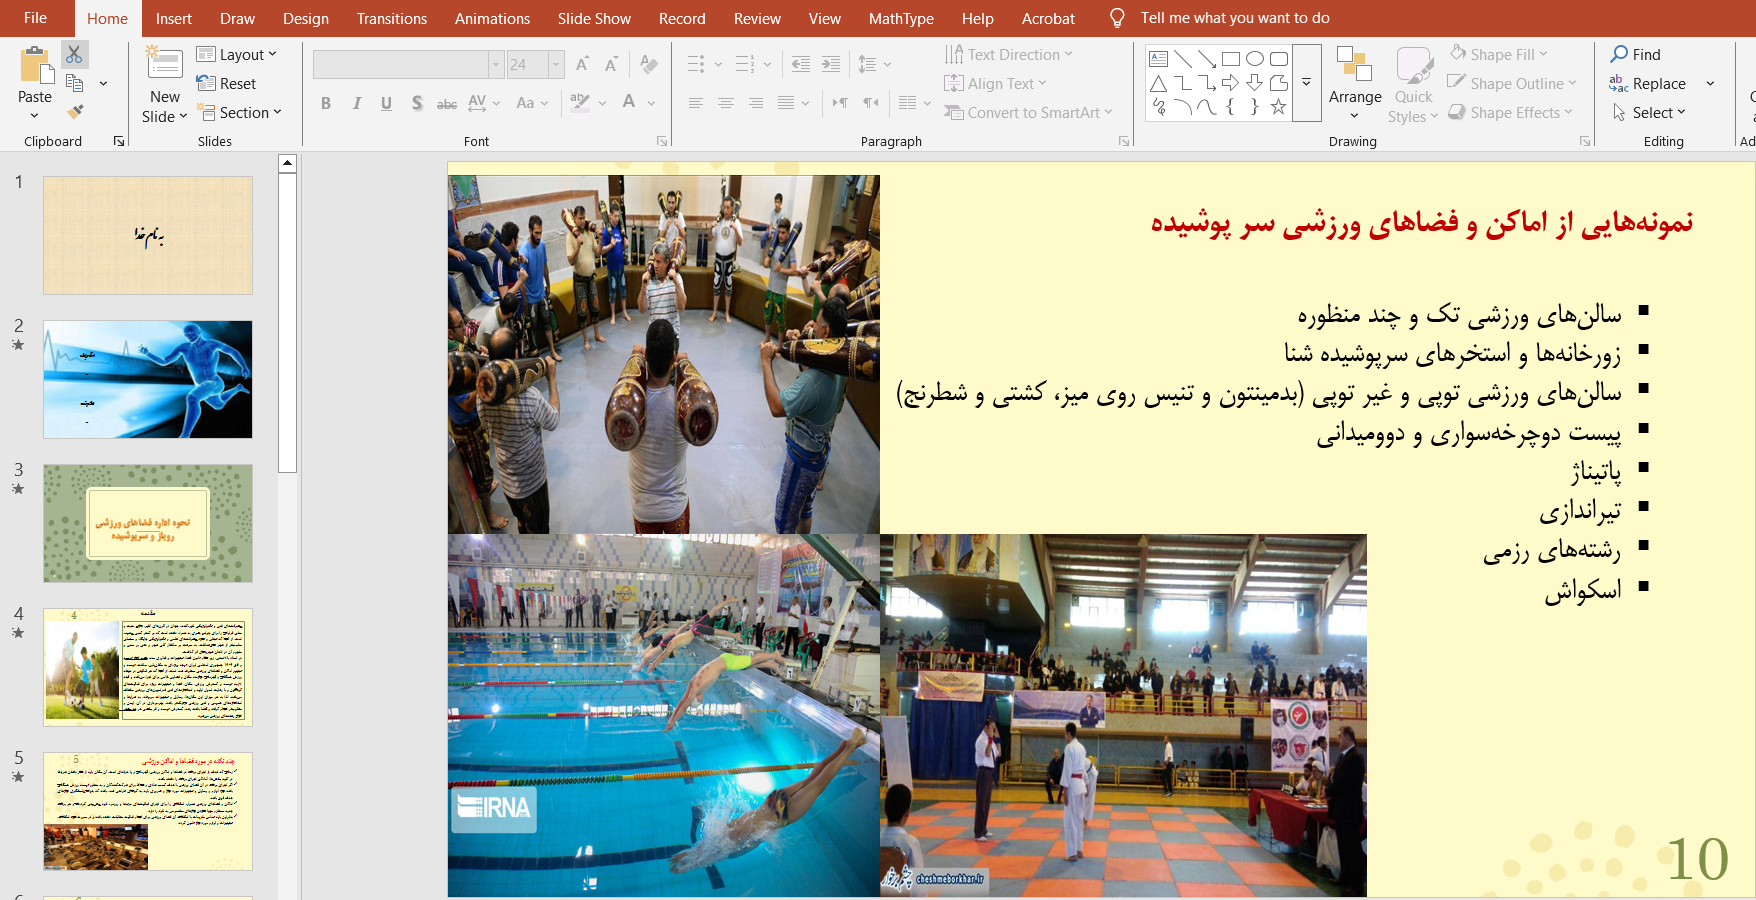Switch to the Transitions tab
This screenshot has width=1756, height=900.
(x=391, y=18)
